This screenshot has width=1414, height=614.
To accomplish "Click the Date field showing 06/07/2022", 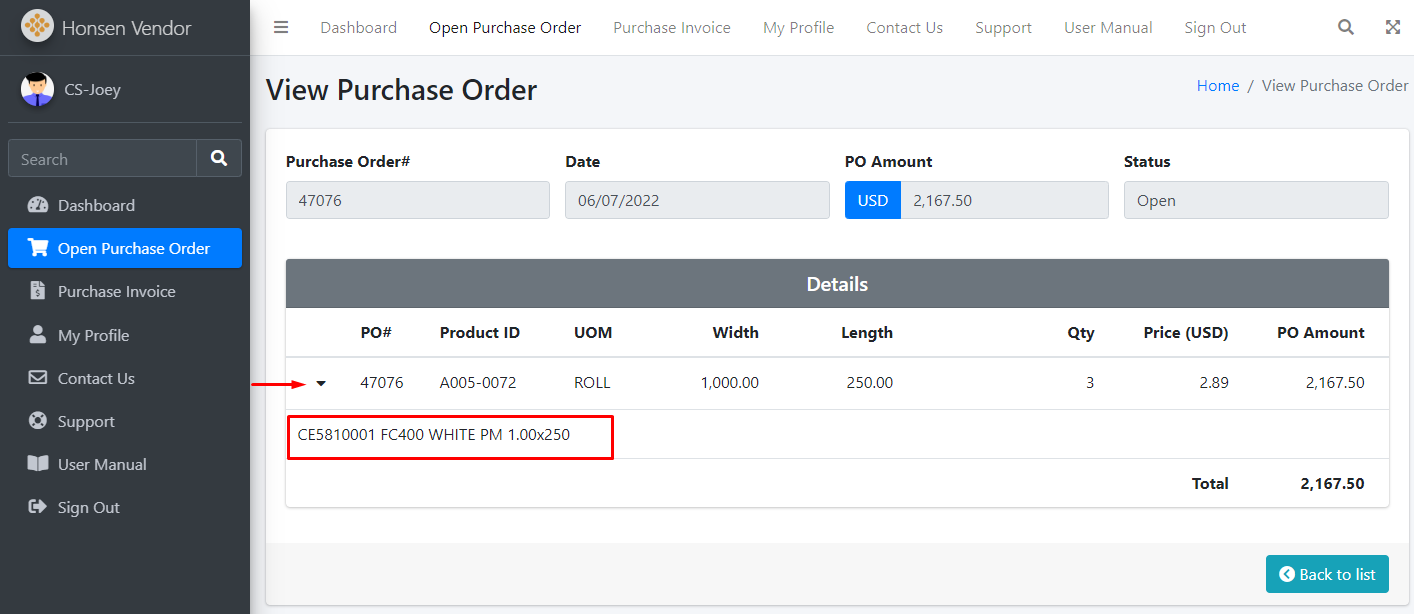I will (x=697, y=200).
